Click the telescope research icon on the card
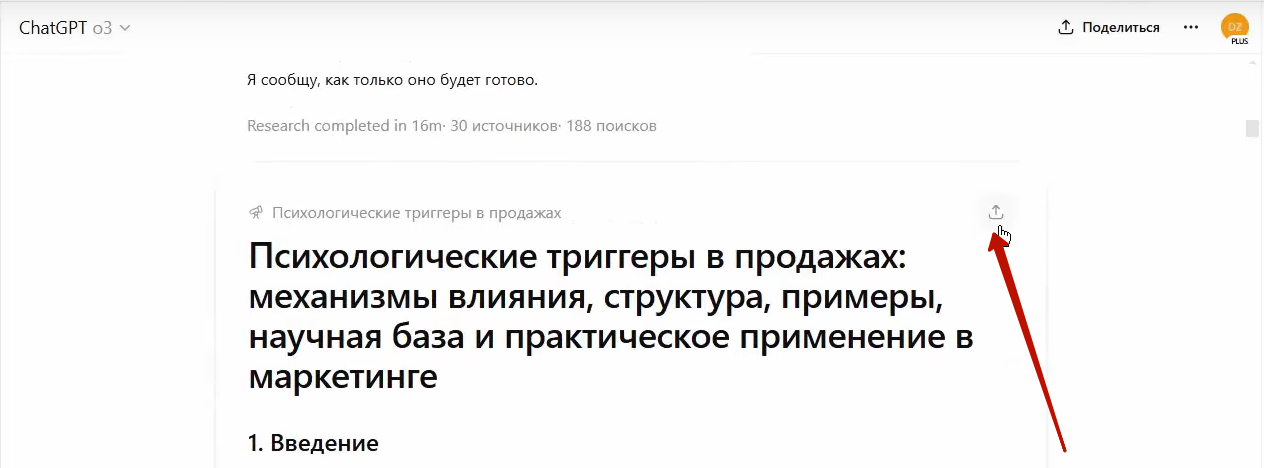Viewport: 1264px width, 468px height. pos(256,213)
